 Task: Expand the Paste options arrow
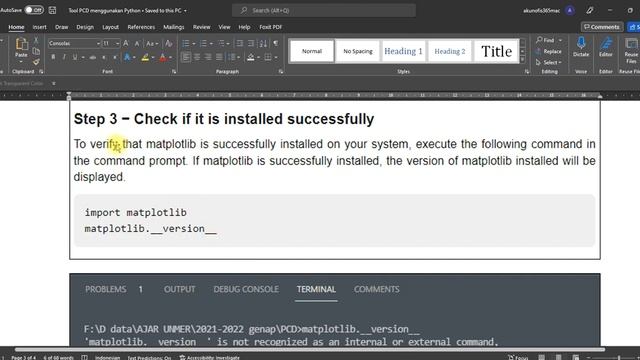[x=21, y=62]
